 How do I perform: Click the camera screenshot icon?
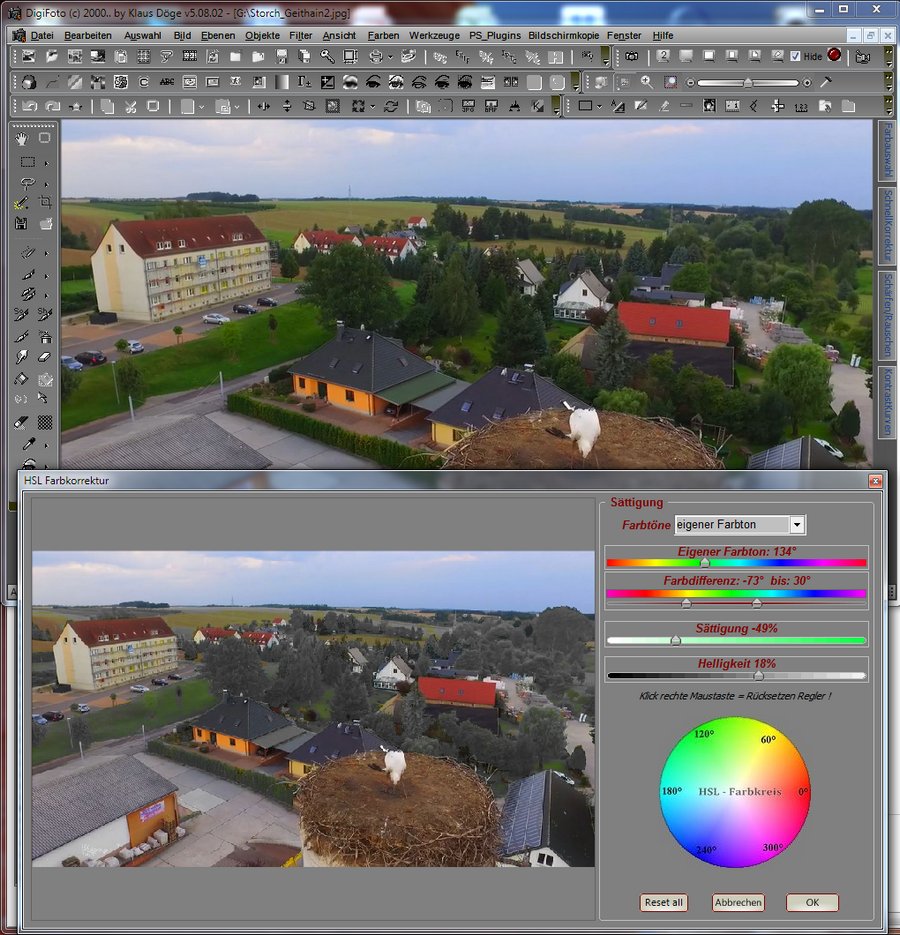point(631,57)
